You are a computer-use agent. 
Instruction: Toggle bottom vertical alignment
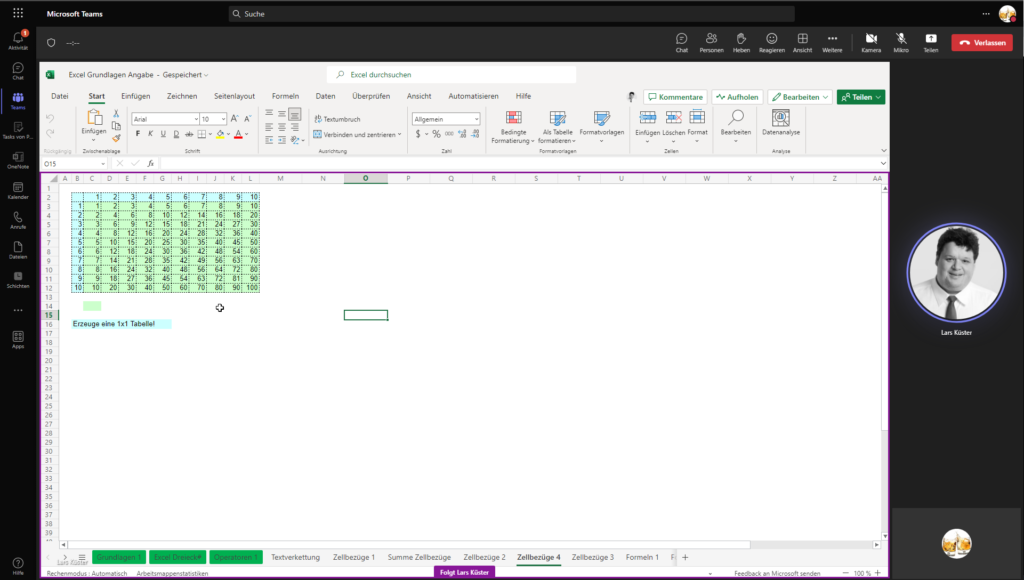(295, 114)
